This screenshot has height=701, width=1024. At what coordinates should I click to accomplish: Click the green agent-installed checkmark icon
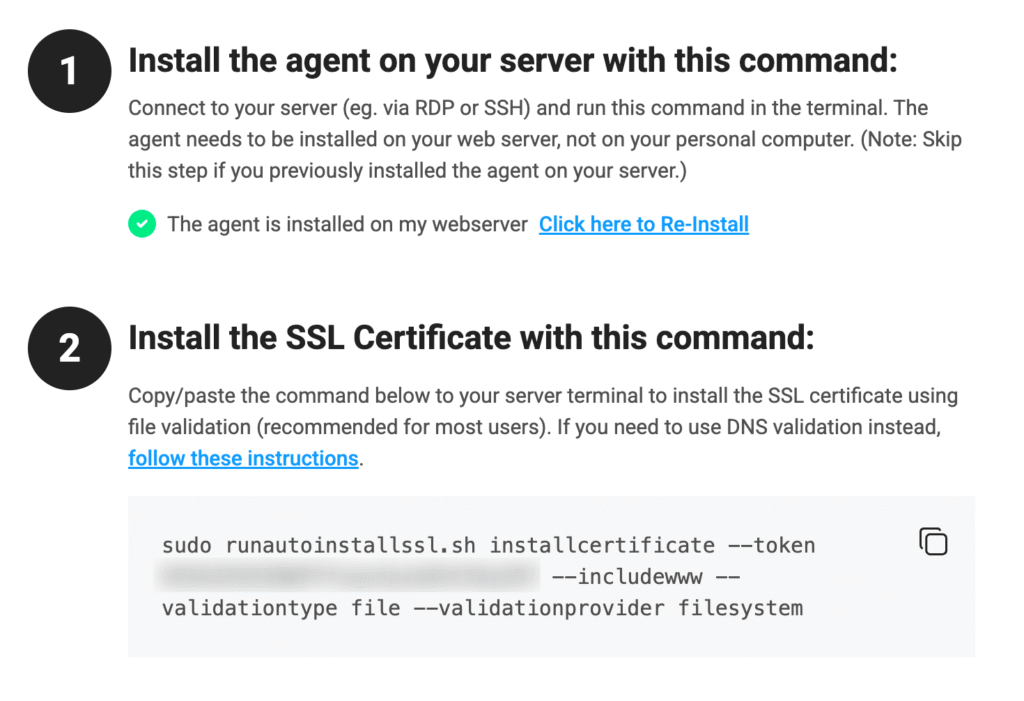click(142, 224)
